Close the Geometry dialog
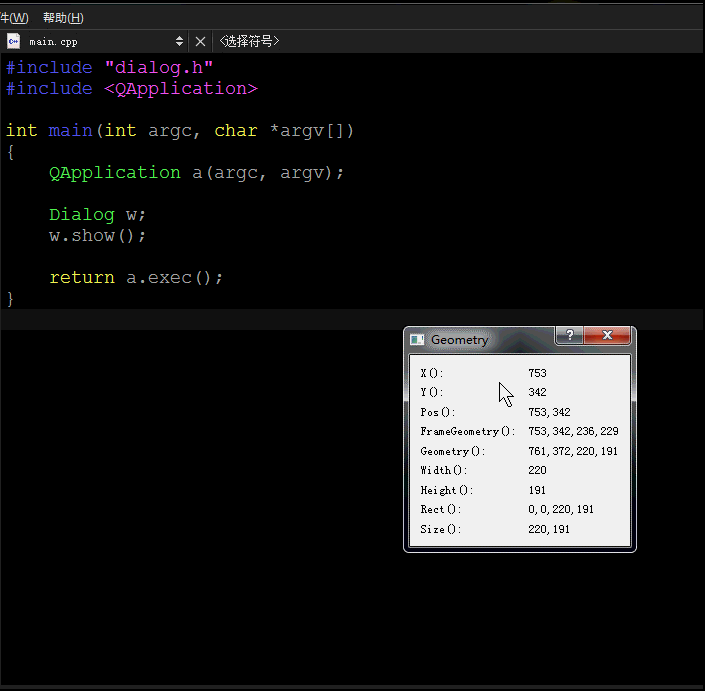The image size is (705, 691). 607,335
